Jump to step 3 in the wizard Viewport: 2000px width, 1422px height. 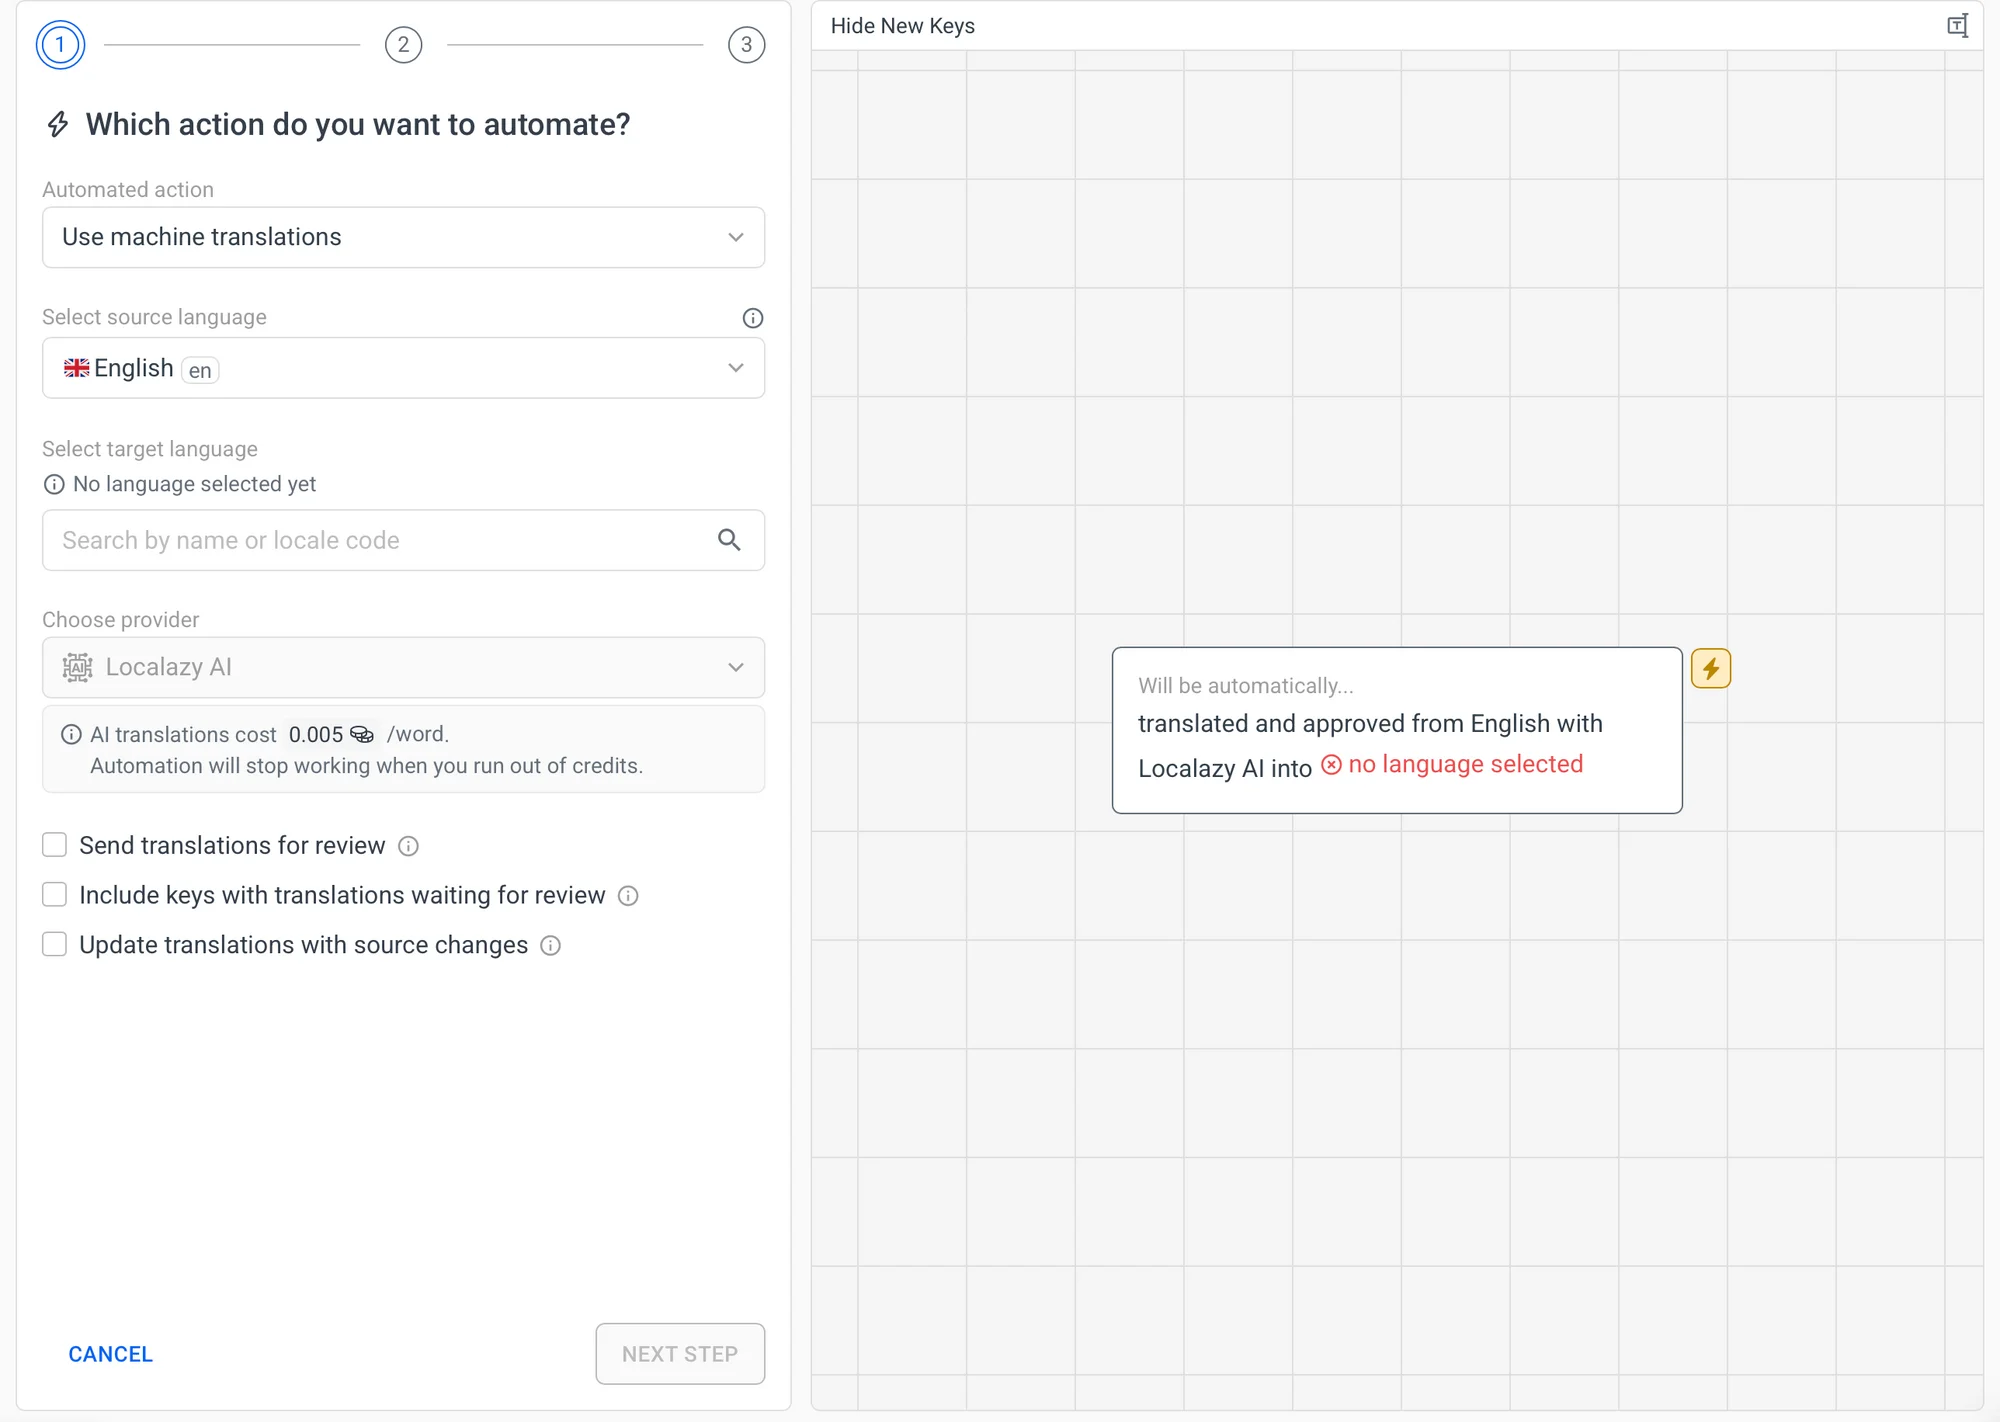click(x=746, y=45)
